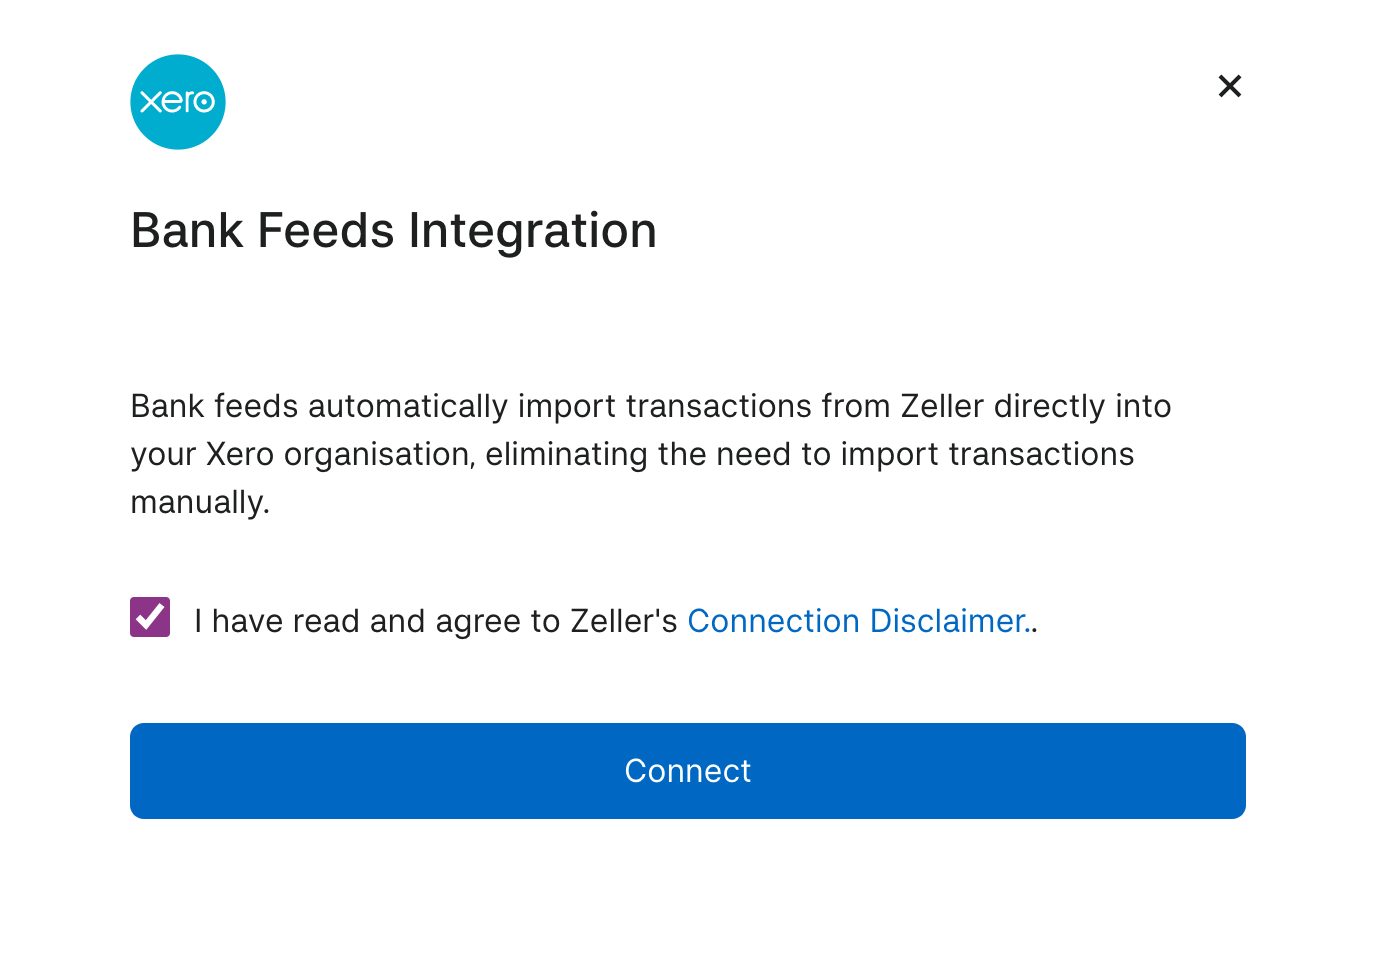Open Zeller's Connection Disclaimer link

(x=857, y=621)
